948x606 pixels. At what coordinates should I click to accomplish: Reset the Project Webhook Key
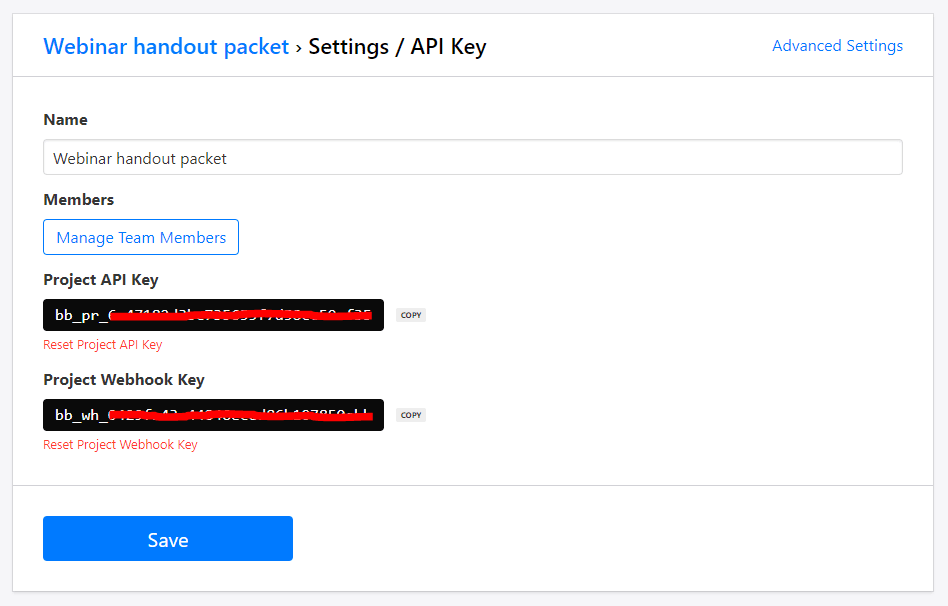tap(120, 444)
